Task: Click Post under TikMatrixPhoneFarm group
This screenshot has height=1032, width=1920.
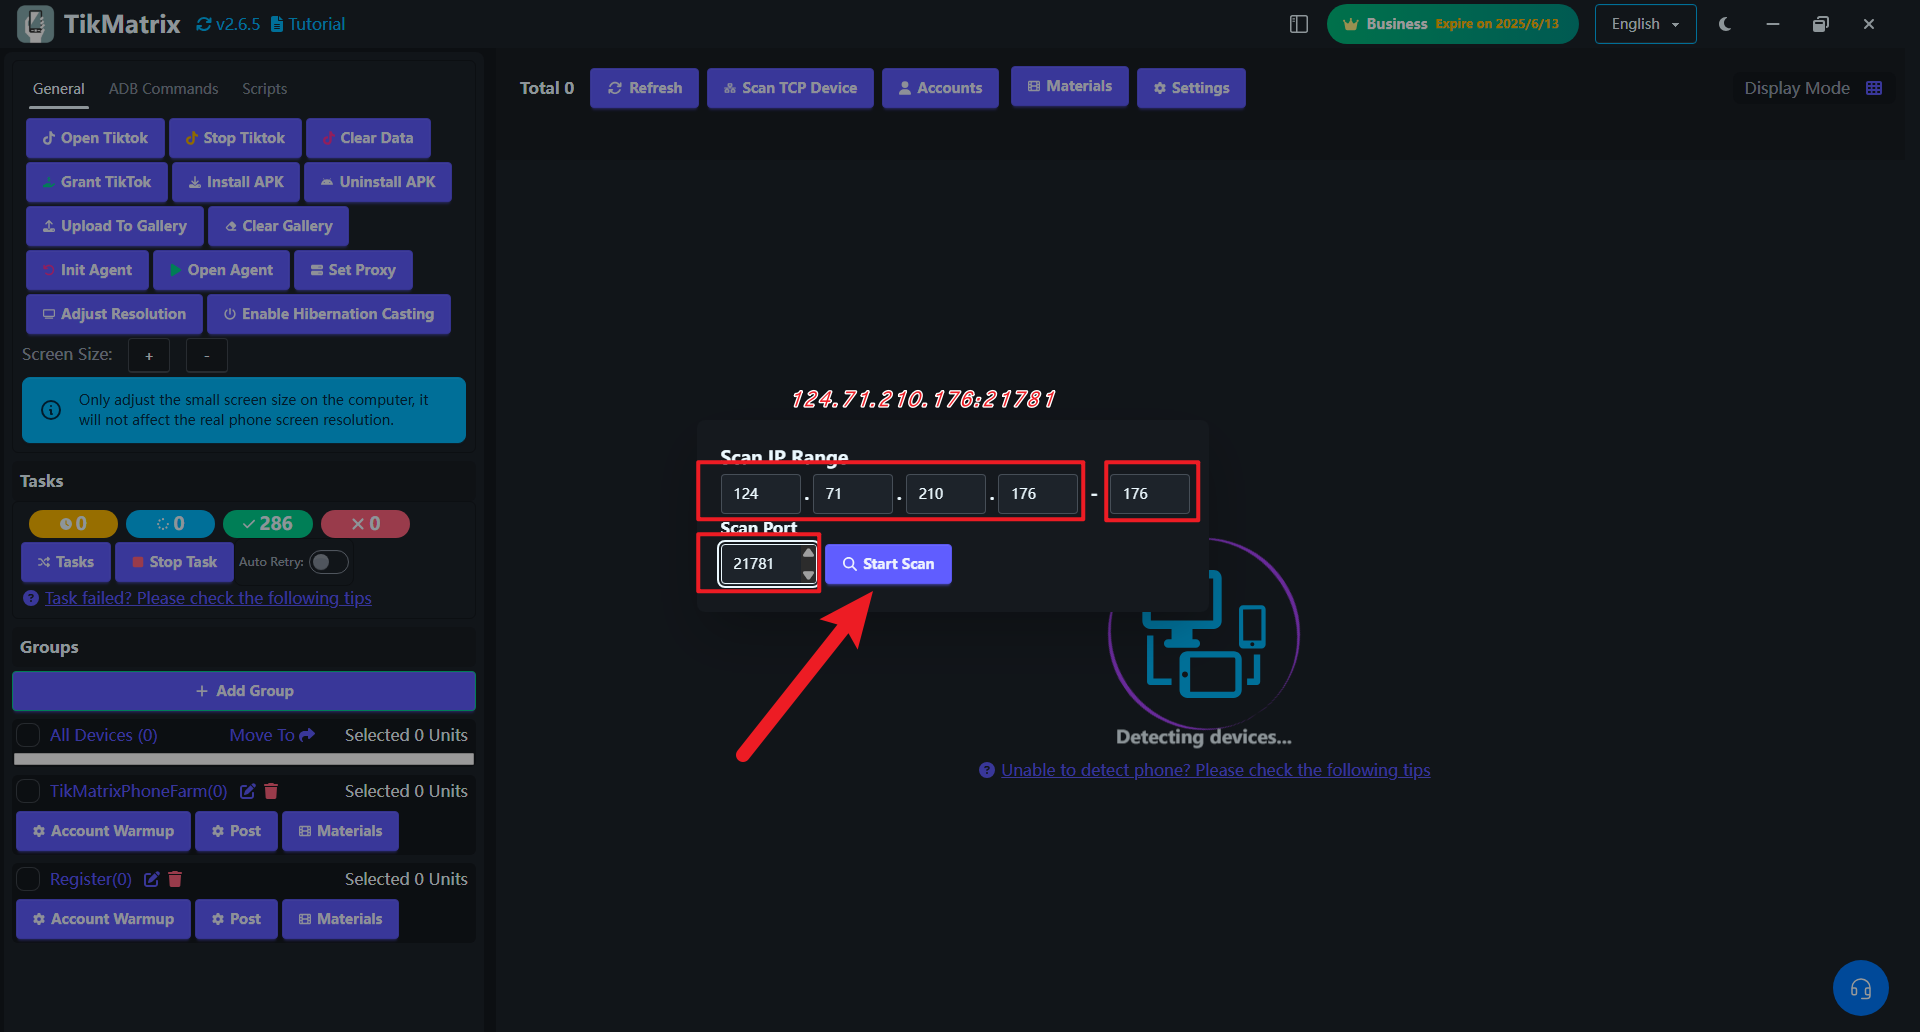Action: coord(236,831)
